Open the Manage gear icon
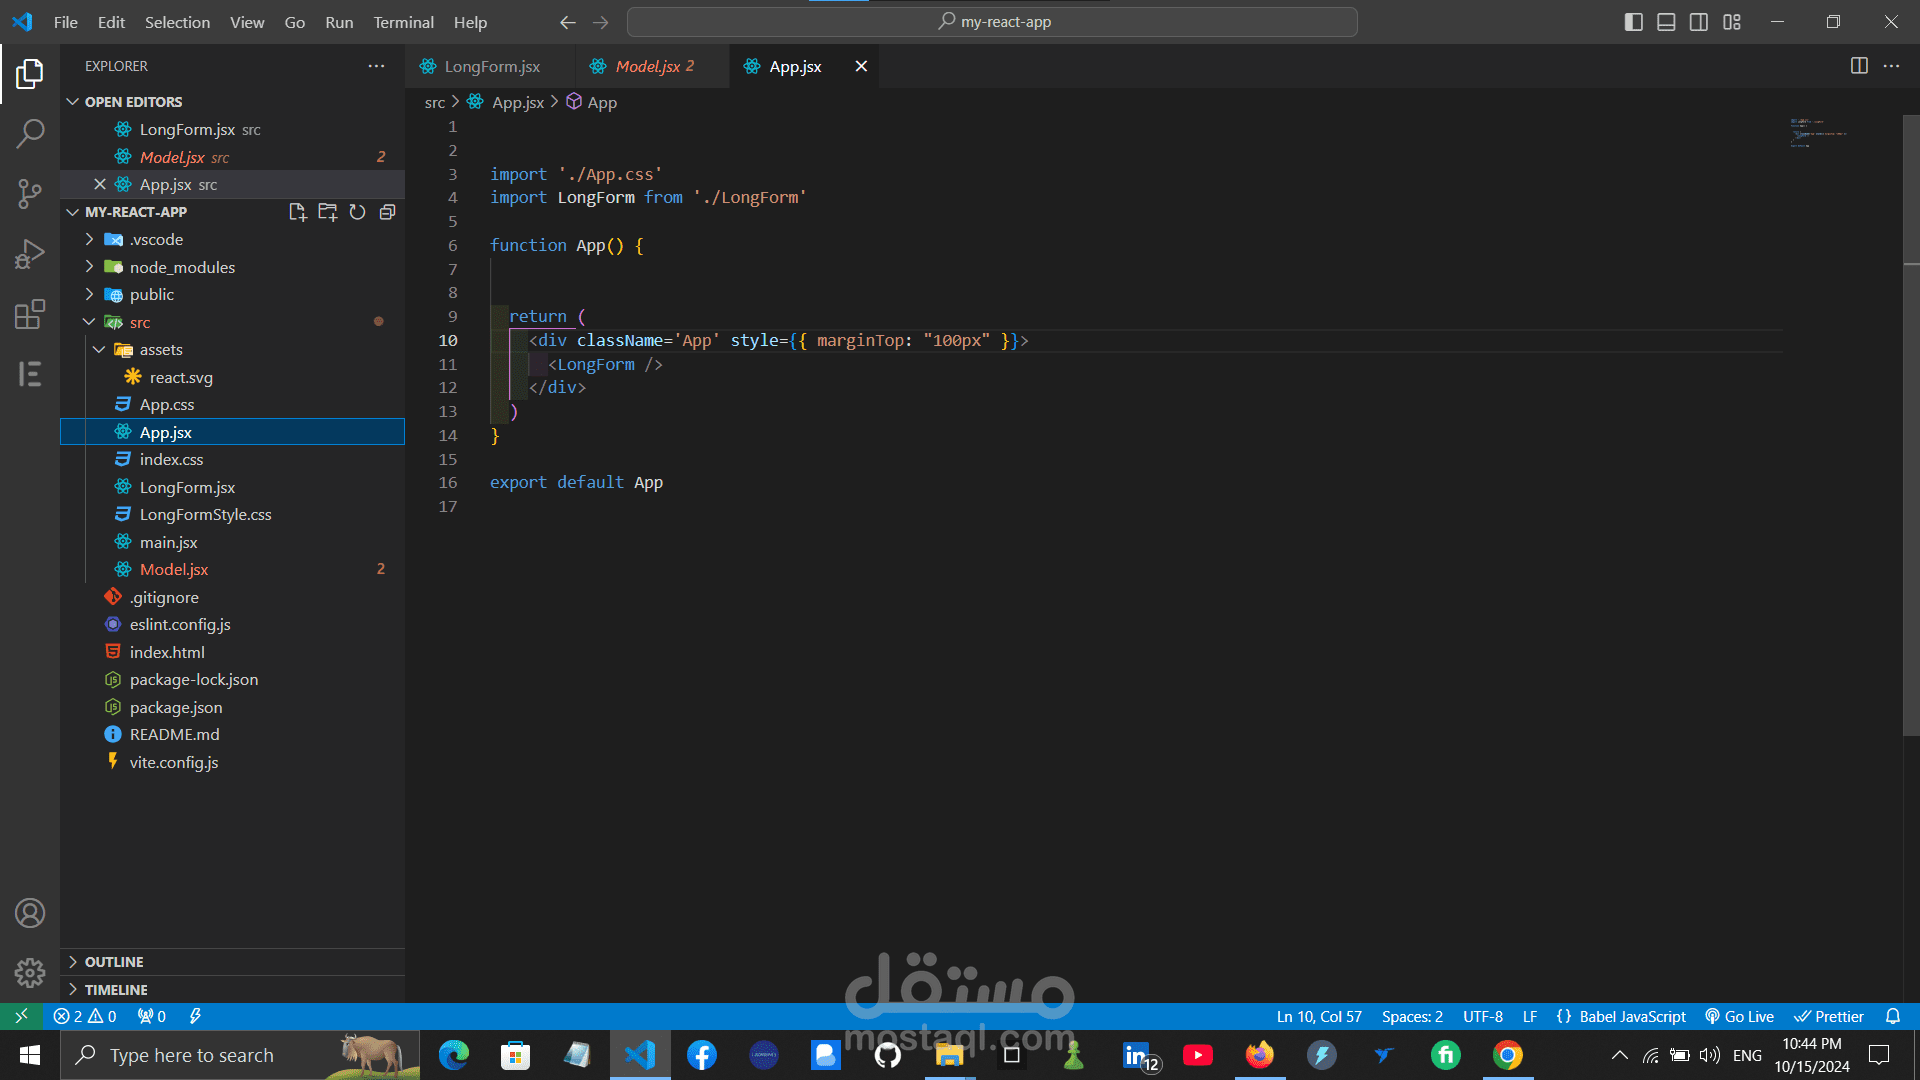Viewport: 1920px width, 1080px height. pos(30,972)
